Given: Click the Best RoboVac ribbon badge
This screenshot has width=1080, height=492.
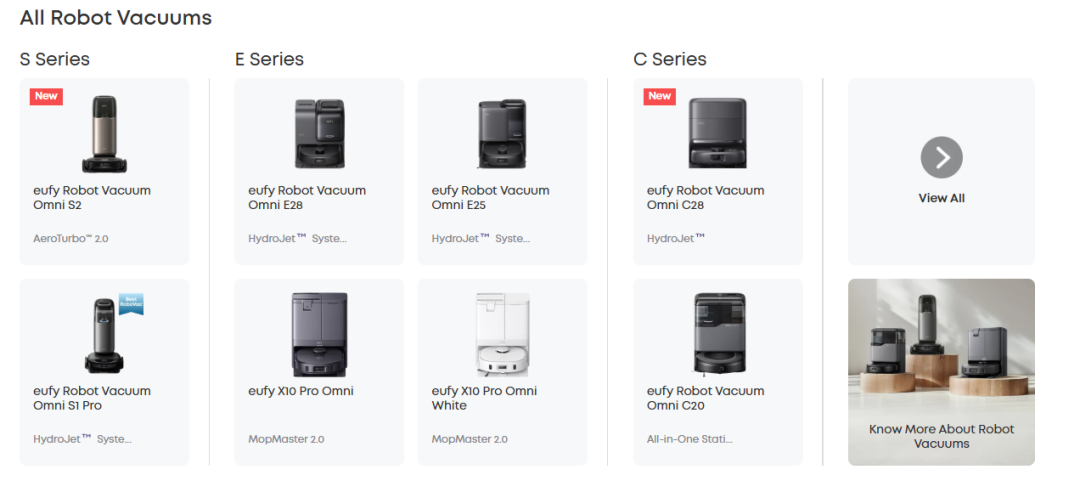Looking at the screenshot, I should point(132,304).
